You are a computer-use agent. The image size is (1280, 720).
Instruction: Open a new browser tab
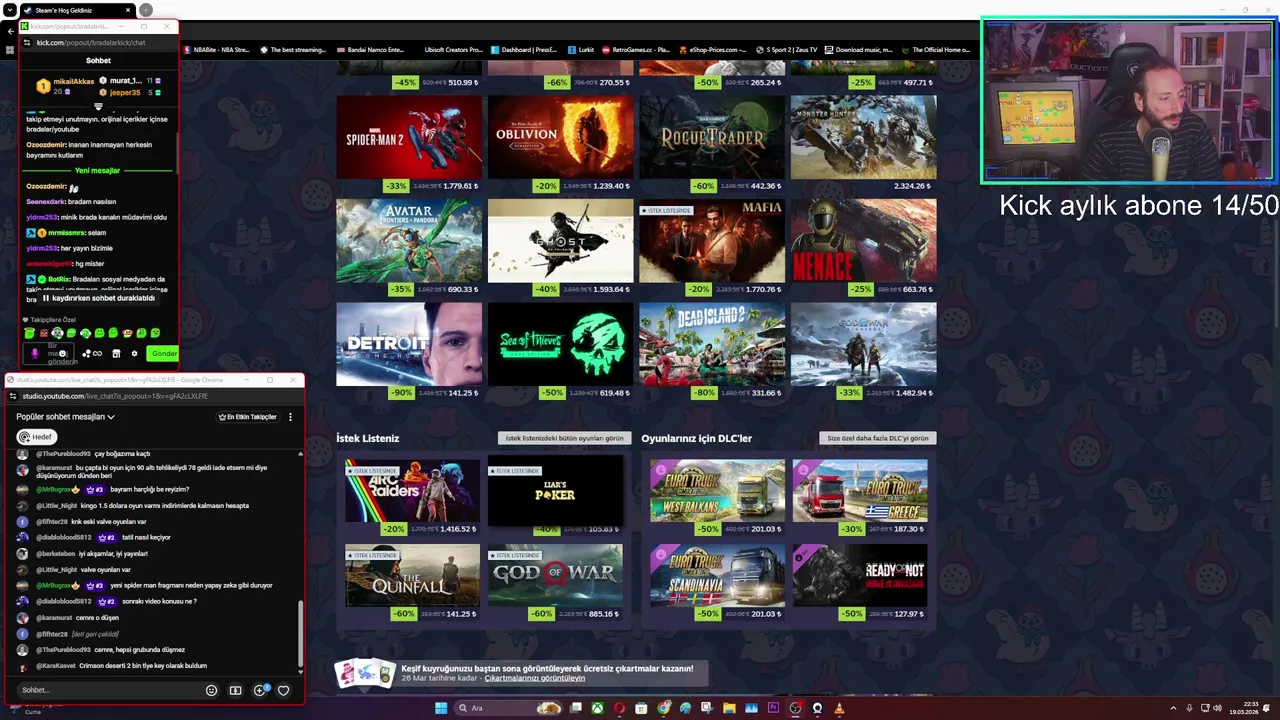coord(146,10)
